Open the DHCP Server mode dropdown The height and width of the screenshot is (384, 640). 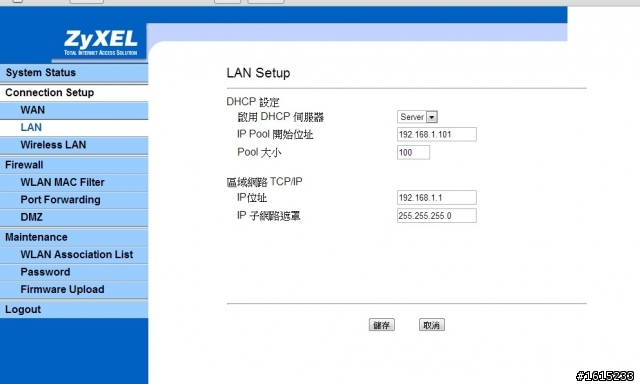[x=417, y=117]
